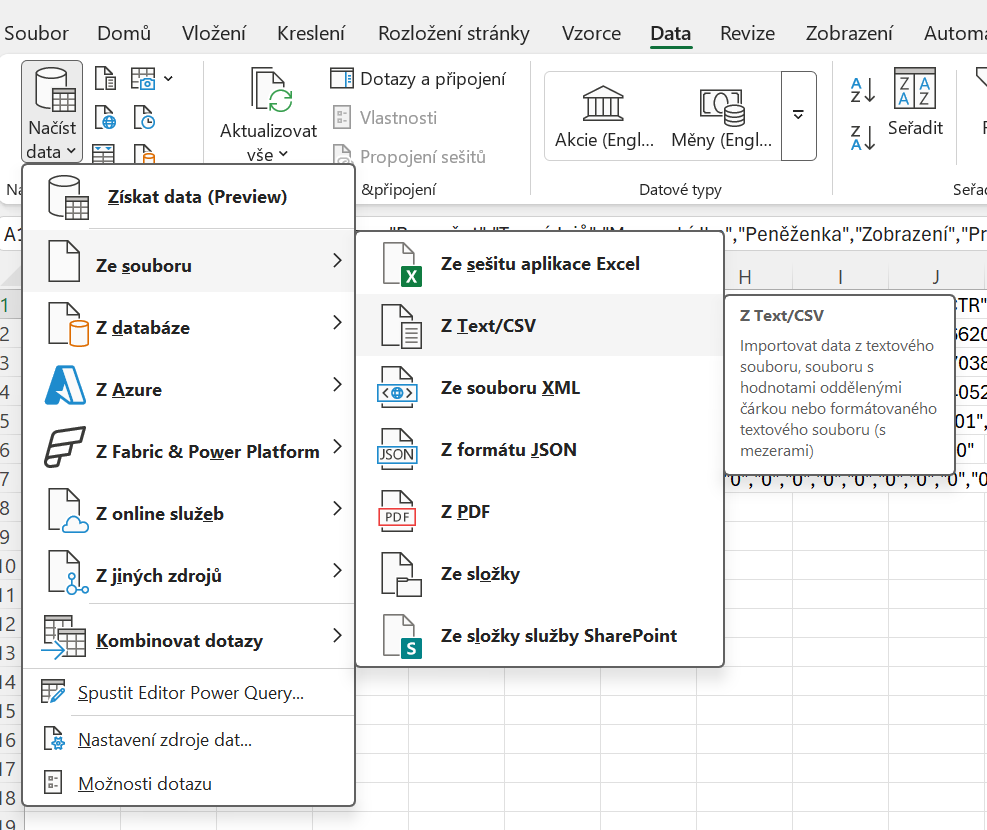Choose Ze složky služby SharePoint

pos(540,636)
